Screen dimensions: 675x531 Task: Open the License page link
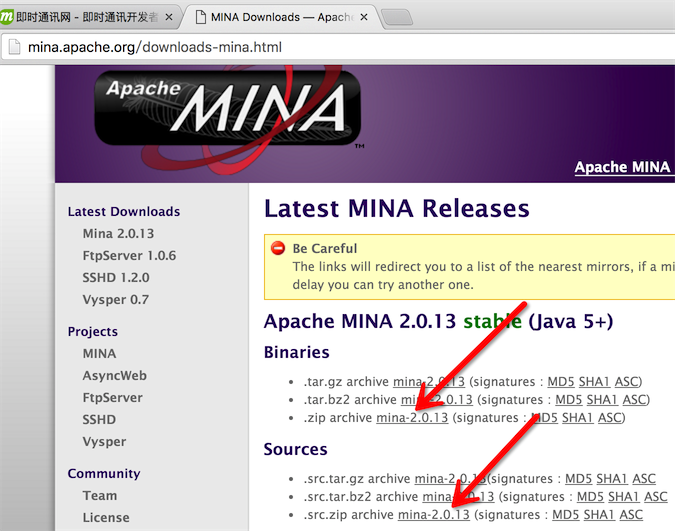click(106, 518)
